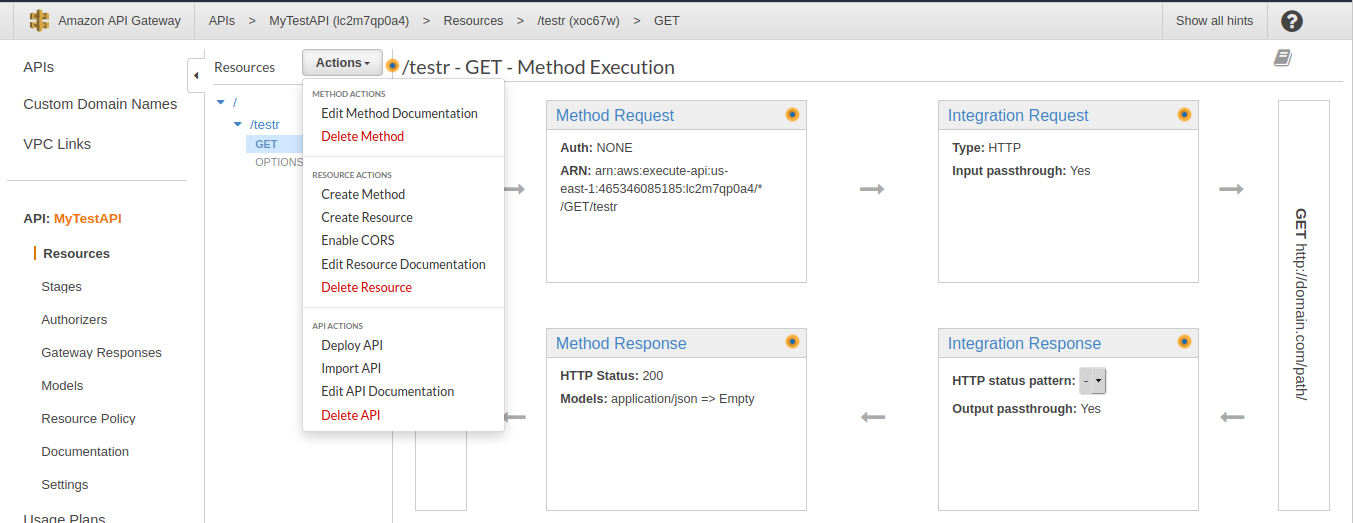Image resolution: width=1353 pixels, height=523 pixels.
Task: Go to Resource Policy in sidebar
Action: (x=88, y=418)
